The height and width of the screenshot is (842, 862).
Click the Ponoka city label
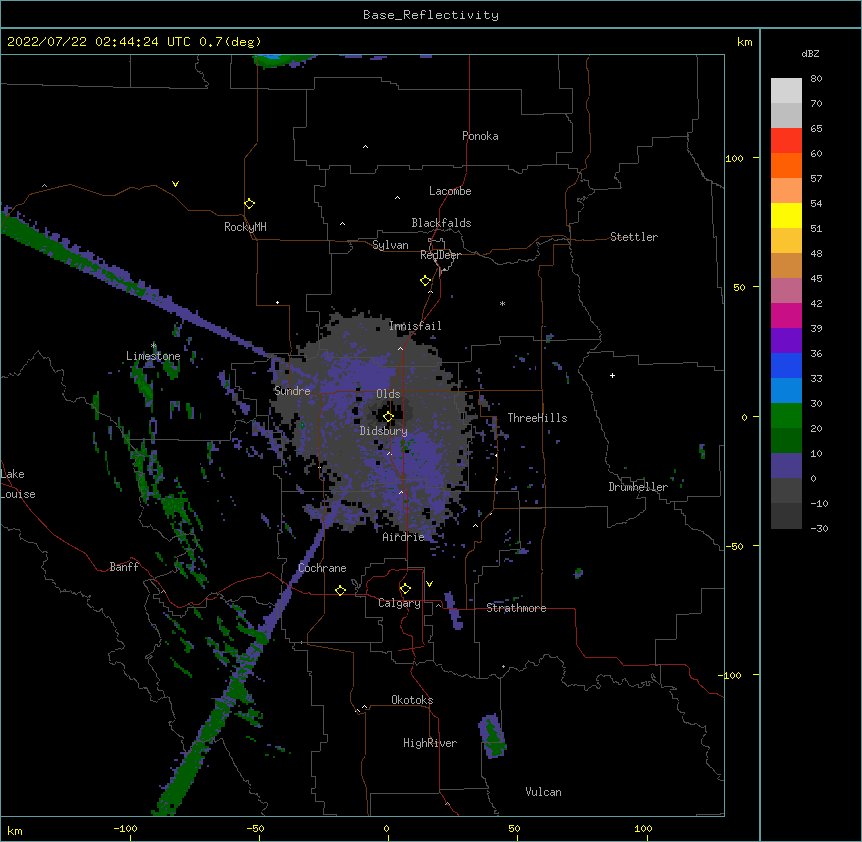(x=480, y=136)
